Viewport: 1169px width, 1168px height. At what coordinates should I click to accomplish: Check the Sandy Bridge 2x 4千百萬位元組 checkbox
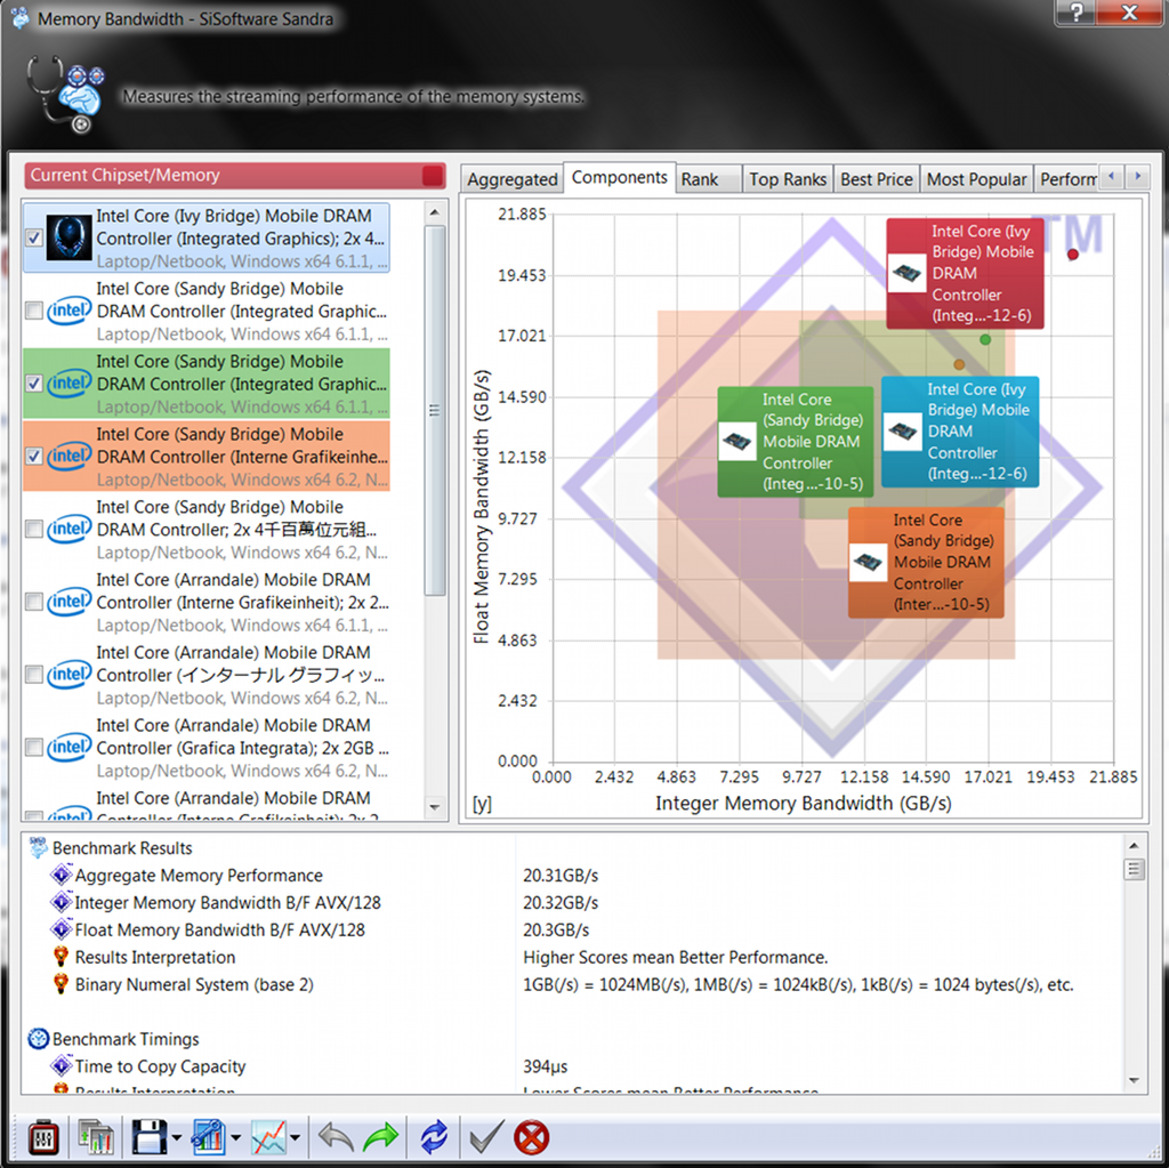pyautogui.click(x=34, y=529)
